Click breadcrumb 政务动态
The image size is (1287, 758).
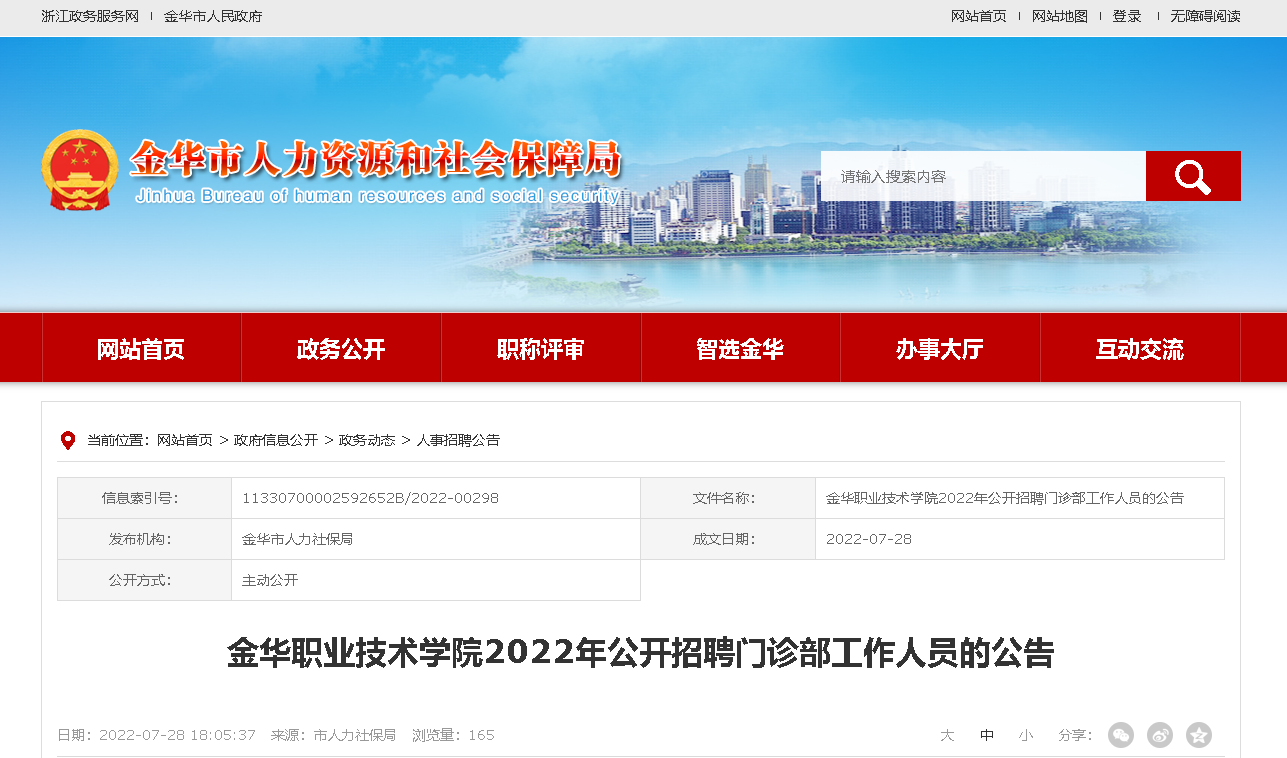point(367,440)
